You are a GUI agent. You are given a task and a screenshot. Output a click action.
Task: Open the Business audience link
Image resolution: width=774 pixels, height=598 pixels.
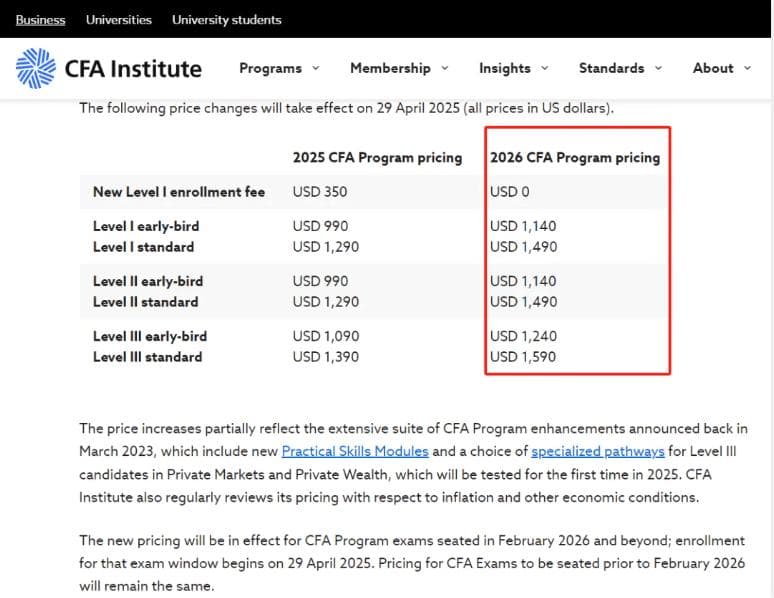(40, 20)
